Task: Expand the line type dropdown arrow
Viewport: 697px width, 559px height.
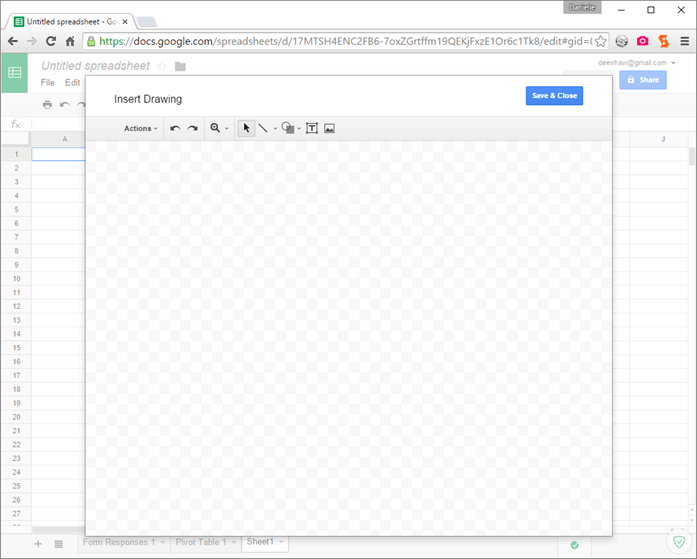Action: 275,129
